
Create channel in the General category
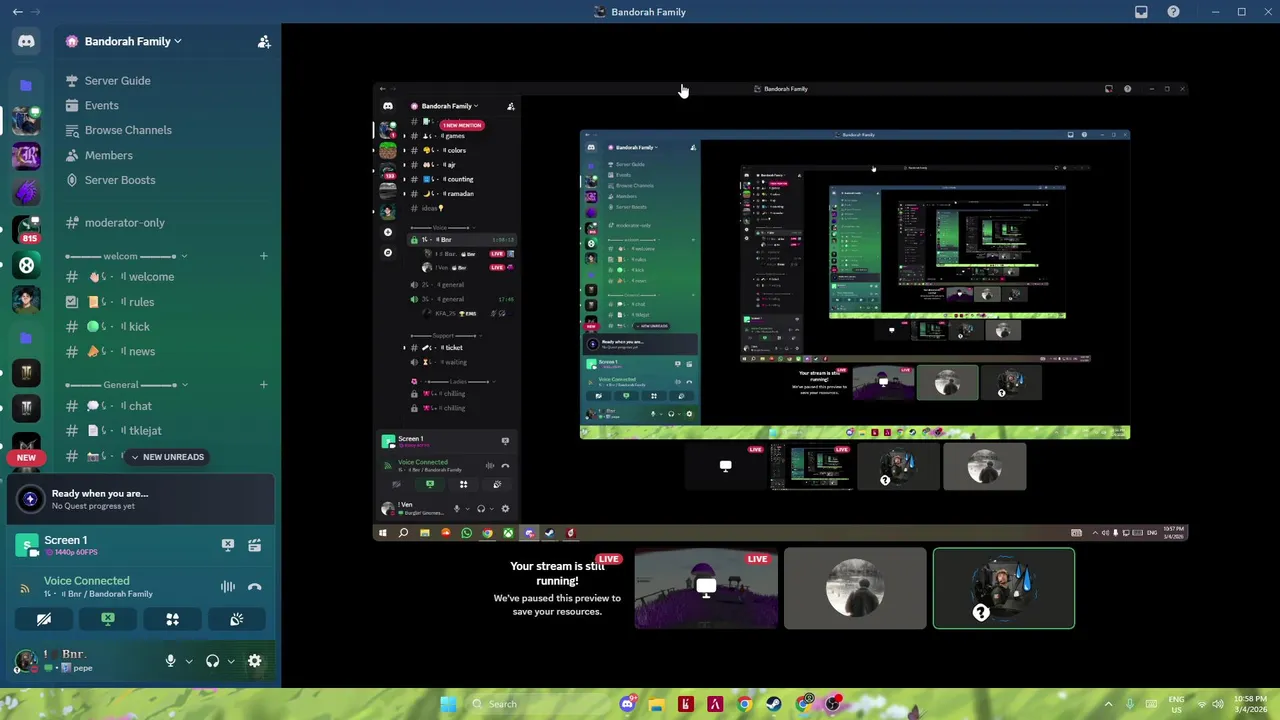264,385
